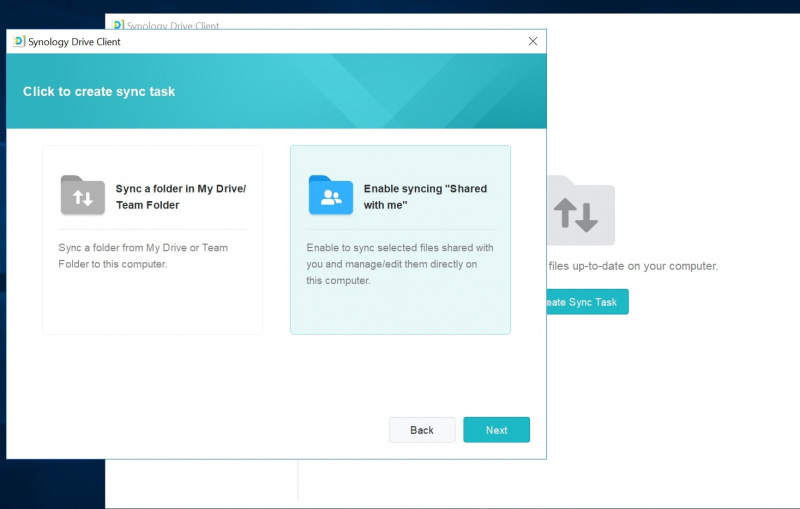Screen dimensions: 800x509
Task: Go to the Next step
Action: 496,430
